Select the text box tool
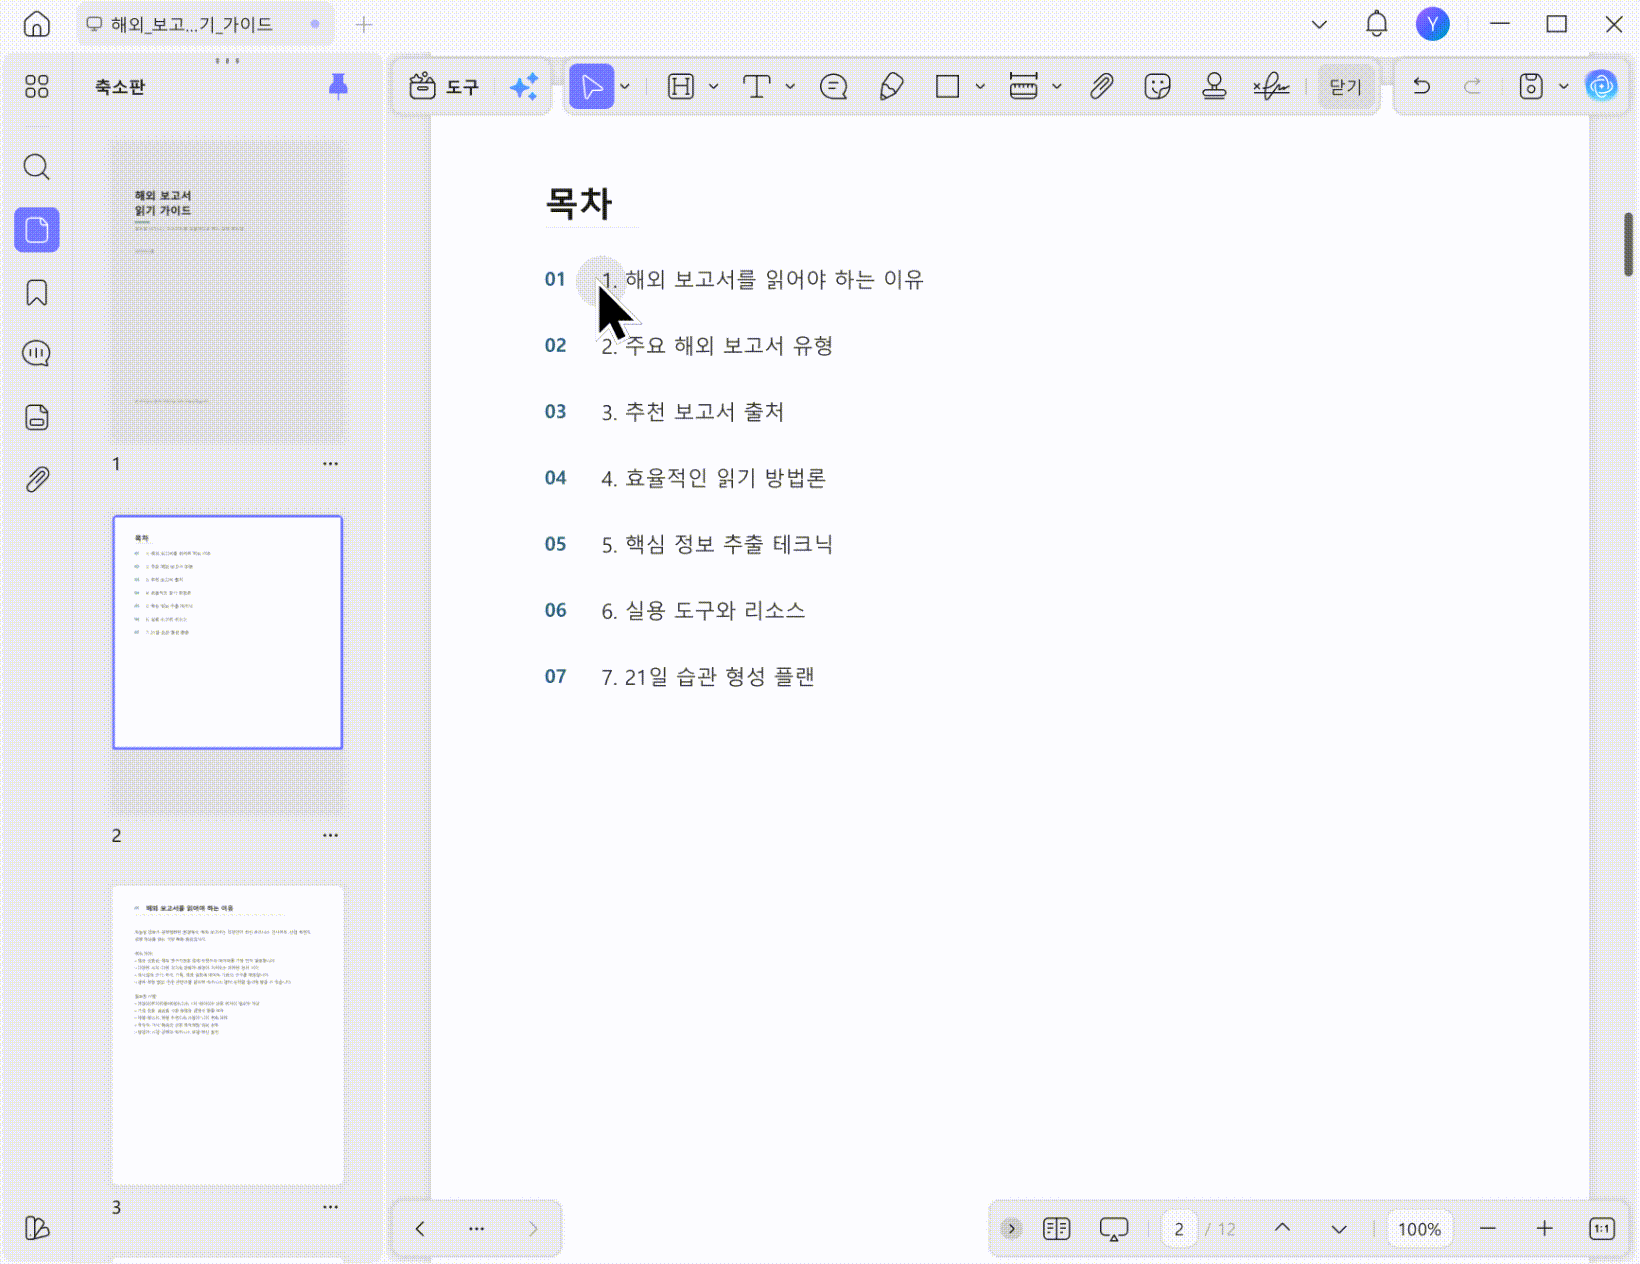The height and width of the screenshot is (1264, 1640). pos(757,87)
